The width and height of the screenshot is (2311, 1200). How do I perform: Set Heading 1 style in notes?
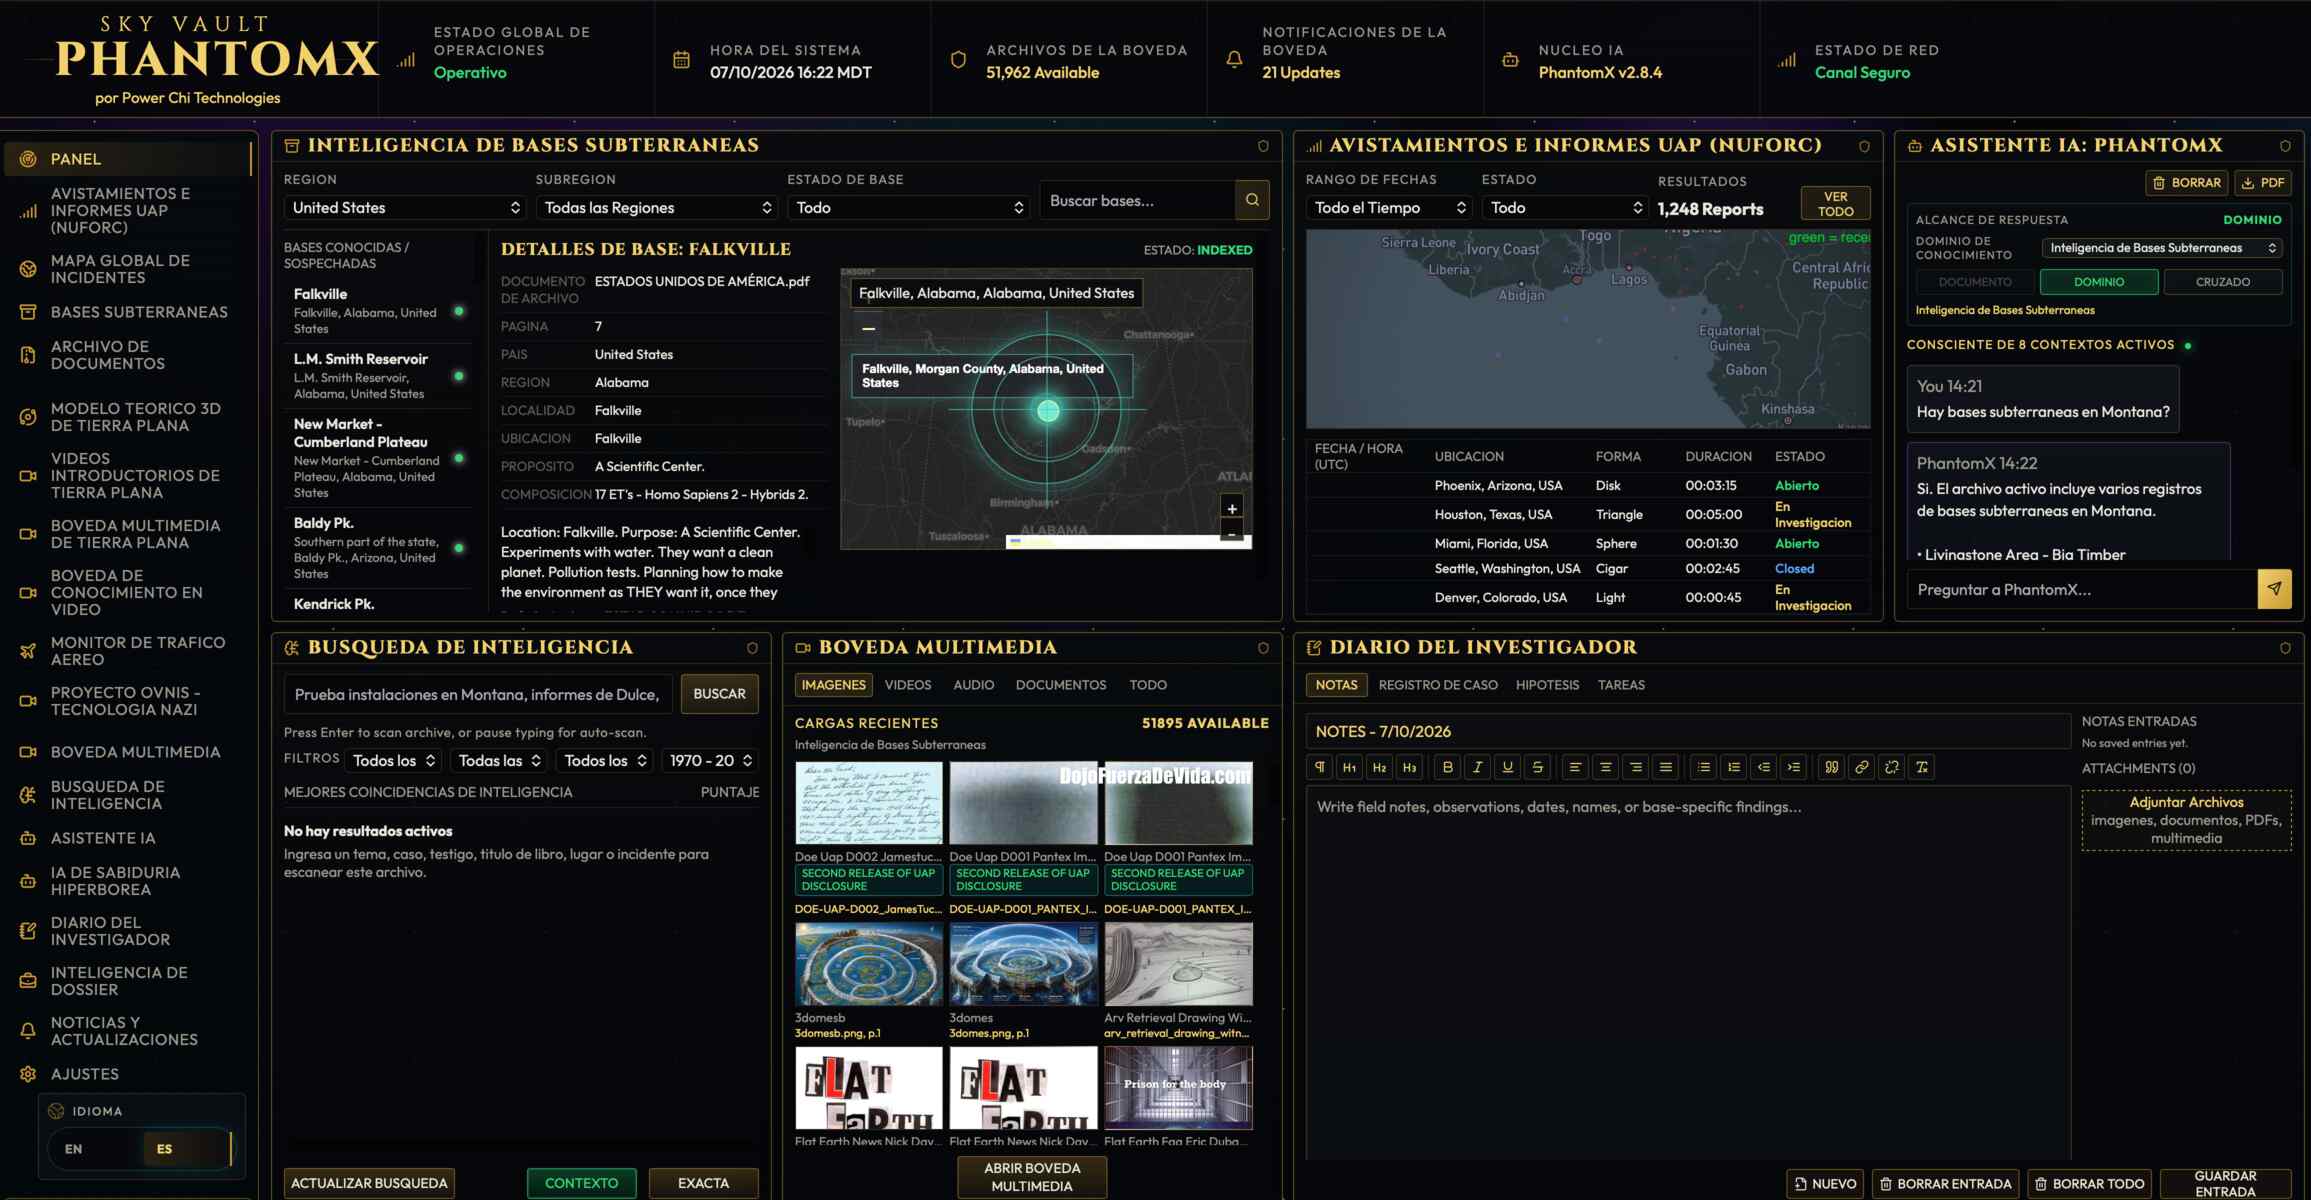1349,767
